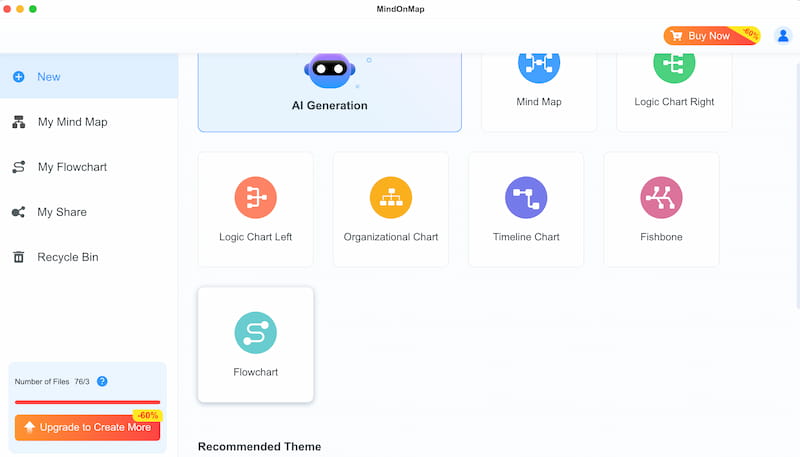The image size is (800, 457).
Task: Select the Logic Chart Left icon
Action: coord(256,197)
